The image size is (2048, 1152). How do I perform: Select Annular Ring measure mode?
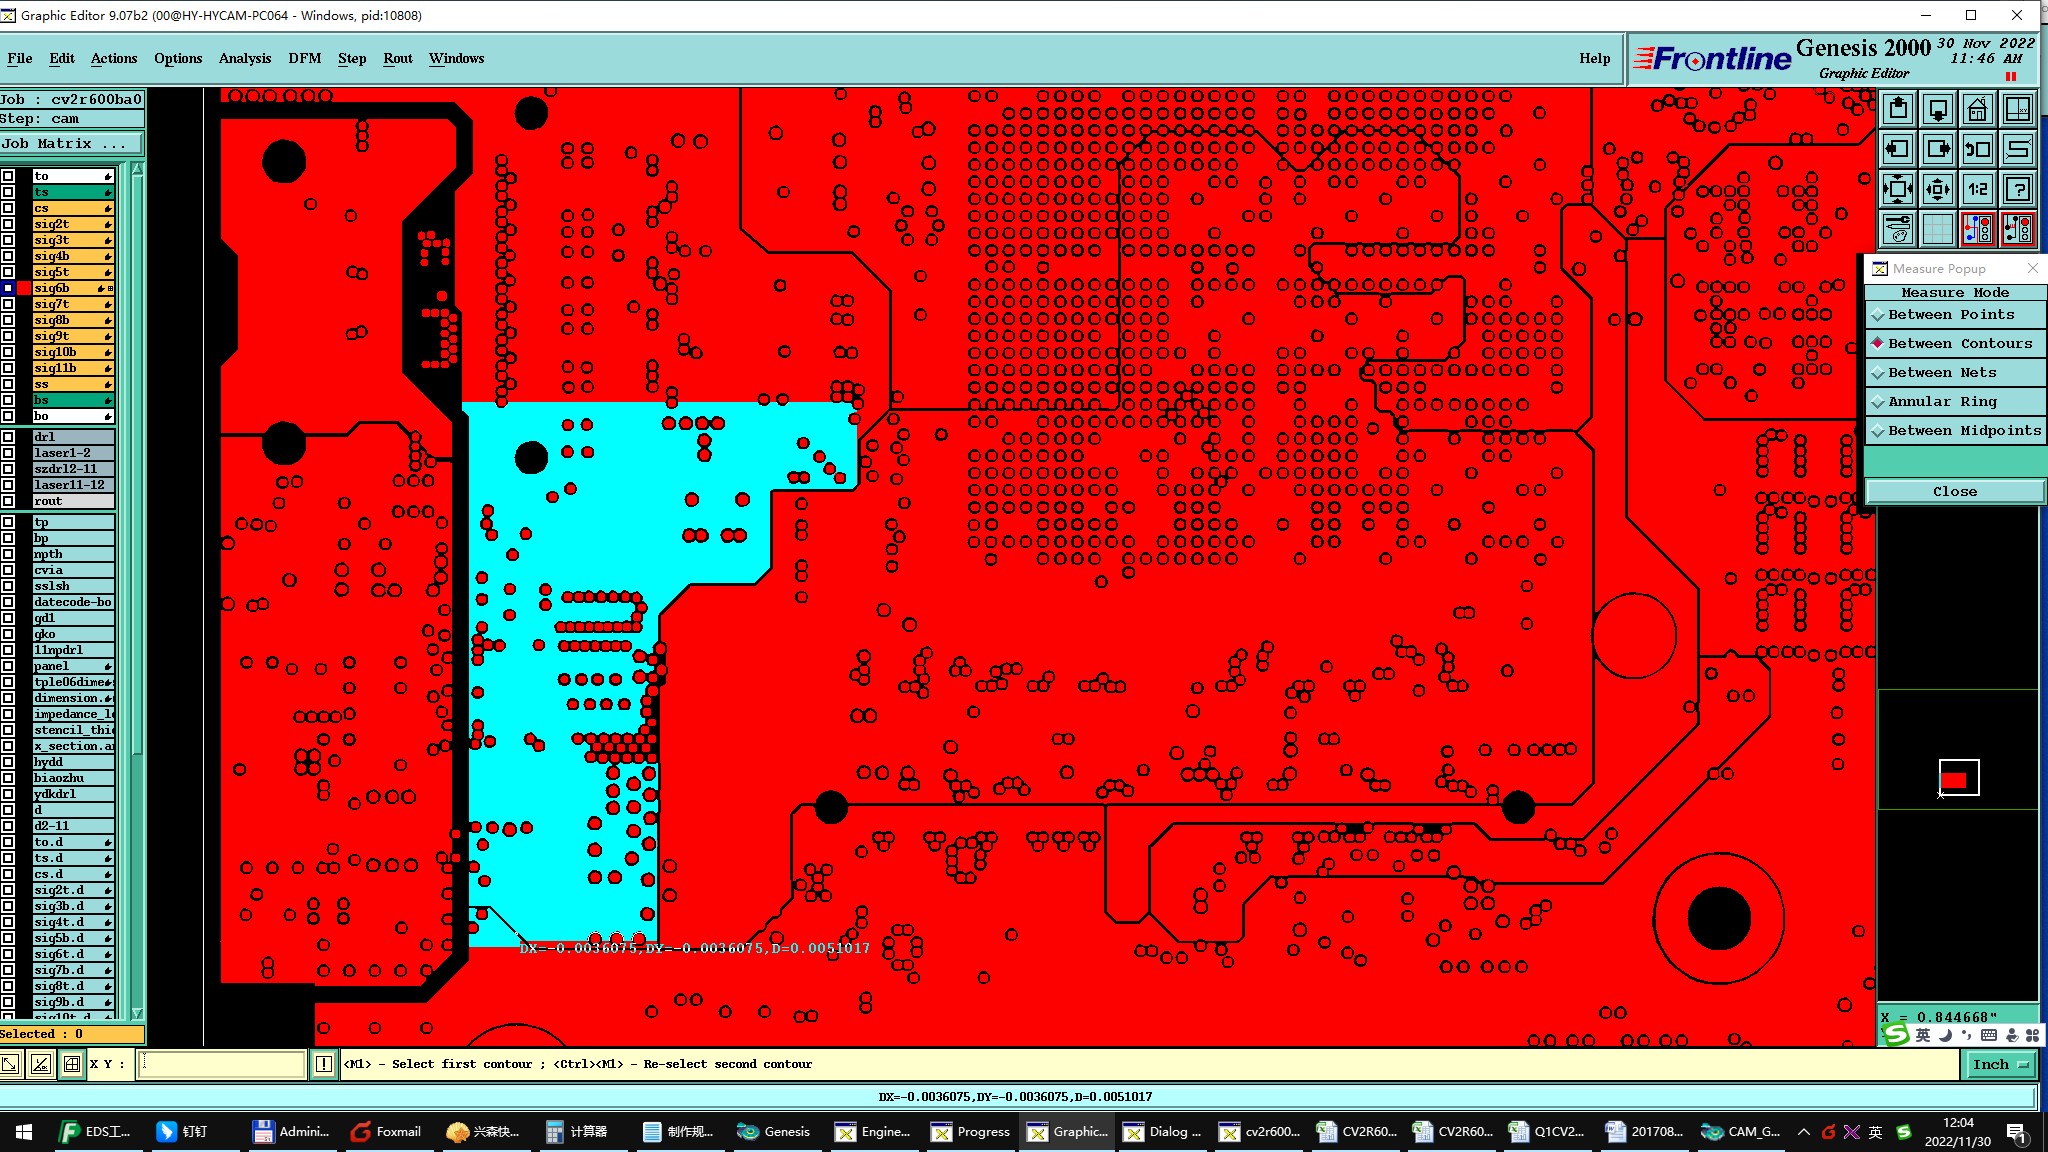coord(1942,402)
